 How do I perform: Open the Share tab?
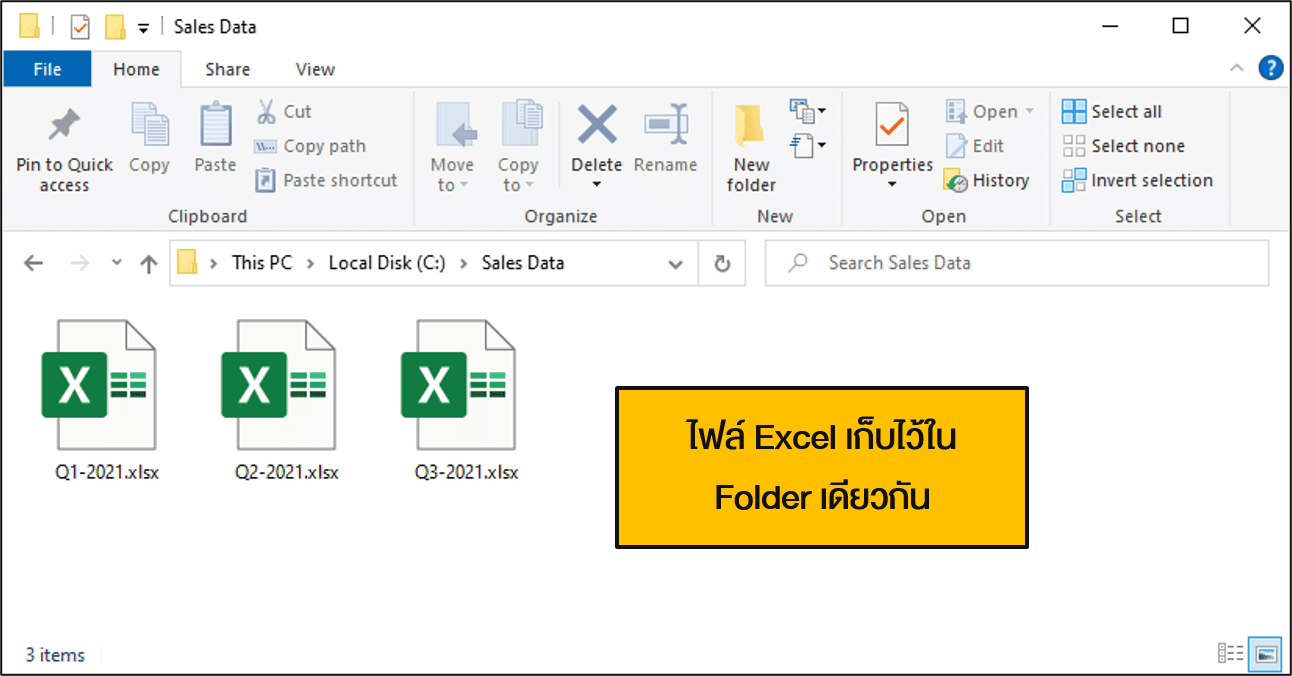click(227, 68)
